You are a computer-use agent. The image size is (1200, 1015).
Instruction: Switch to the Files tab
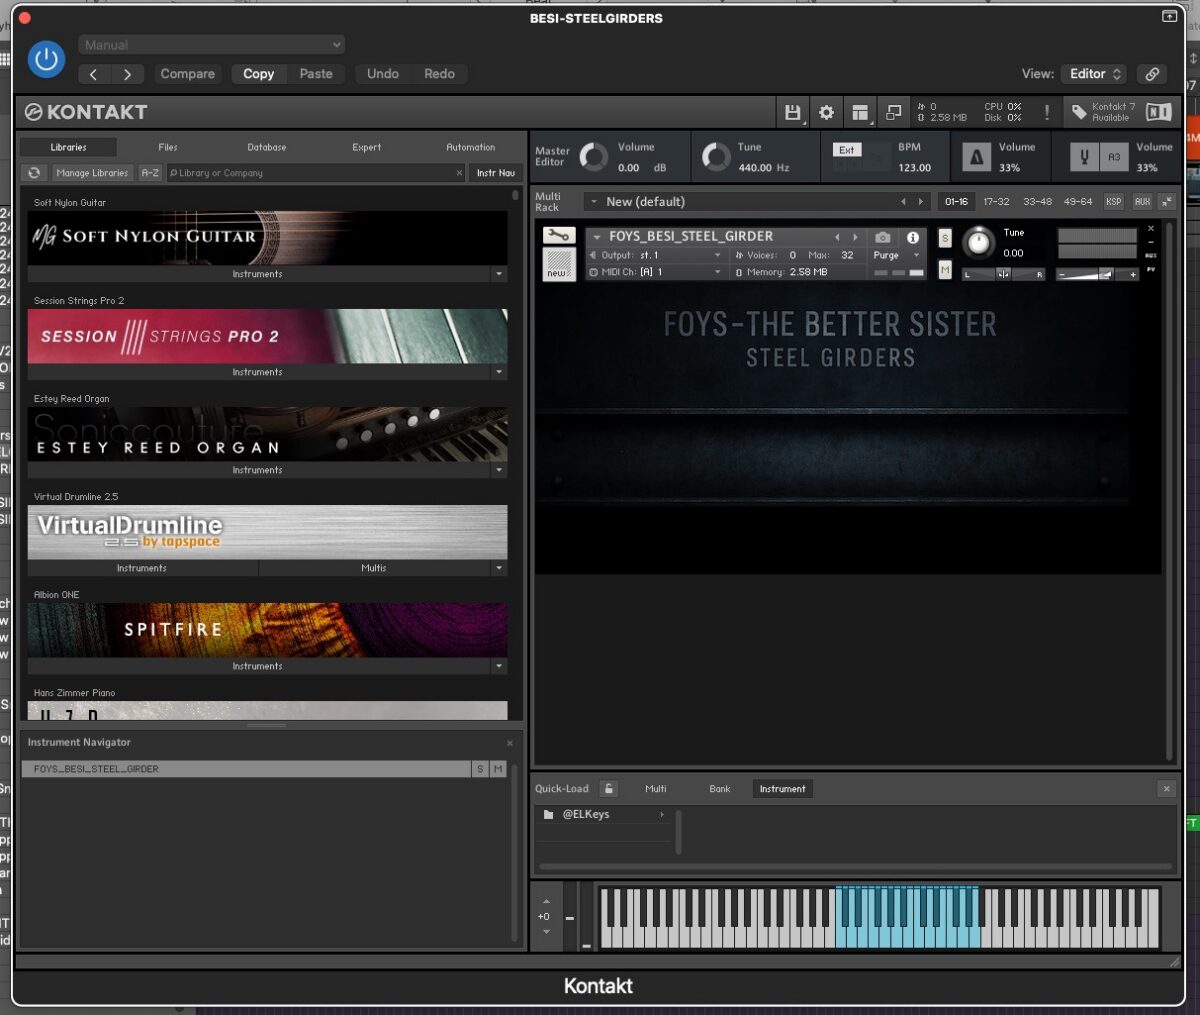(x=167, y=147)
